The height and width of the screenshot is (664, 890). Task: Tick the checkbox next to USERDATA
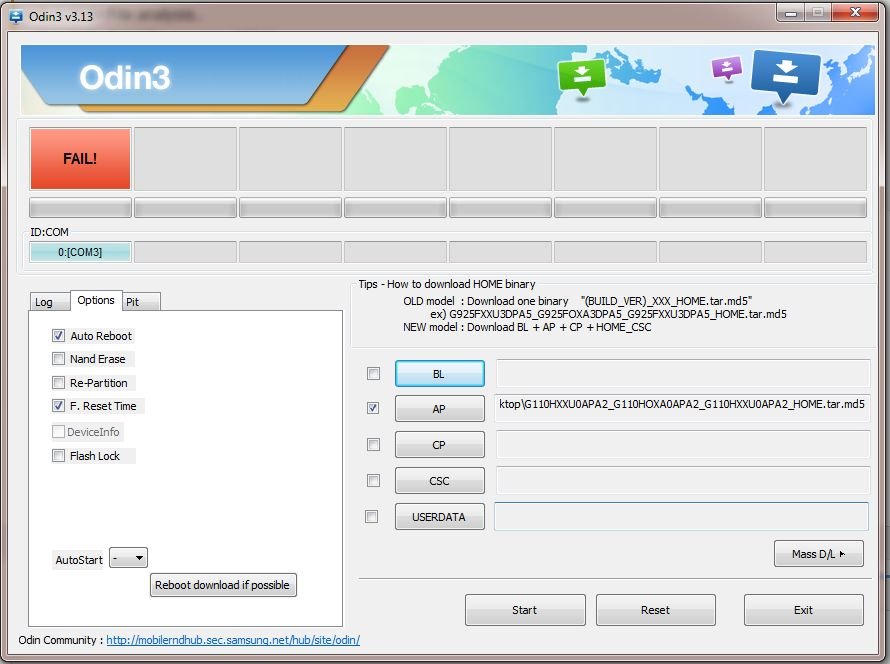pyautogui.click(x=372, y=516)
